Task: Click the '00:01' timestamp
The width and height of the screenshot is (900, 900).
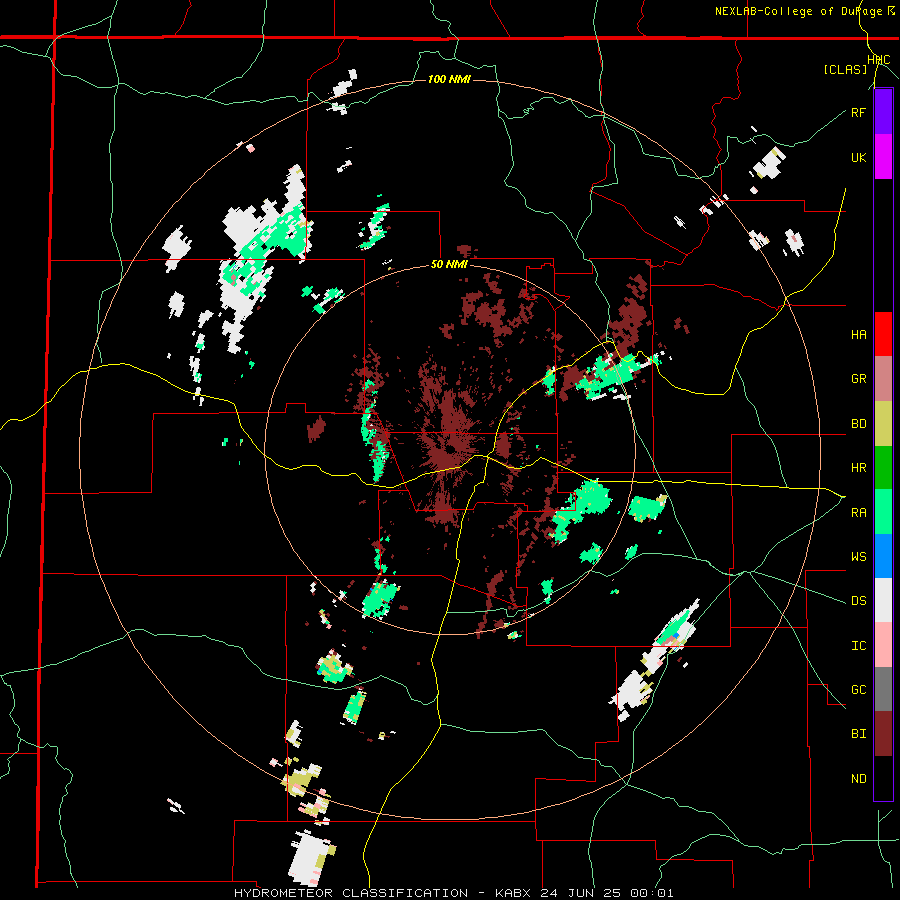Action: tap(651, 893)
